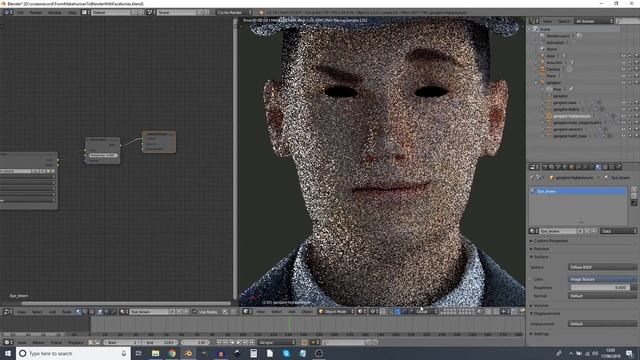Open the Windows Start menu
The height and width of the screenshot is (360, 640).
point(8,353)
